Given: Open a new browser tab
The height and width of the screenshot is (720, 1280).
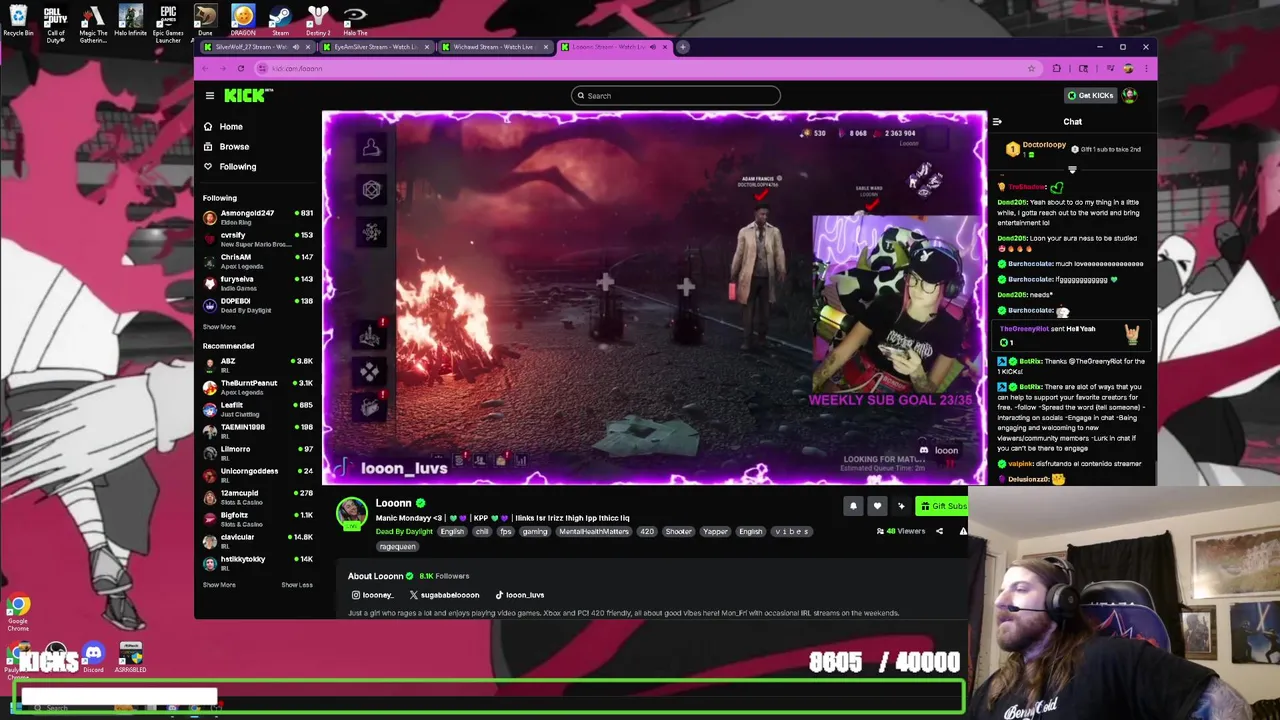Looking at the screenshot, I should pyautogui.click(x=683, y=47).
